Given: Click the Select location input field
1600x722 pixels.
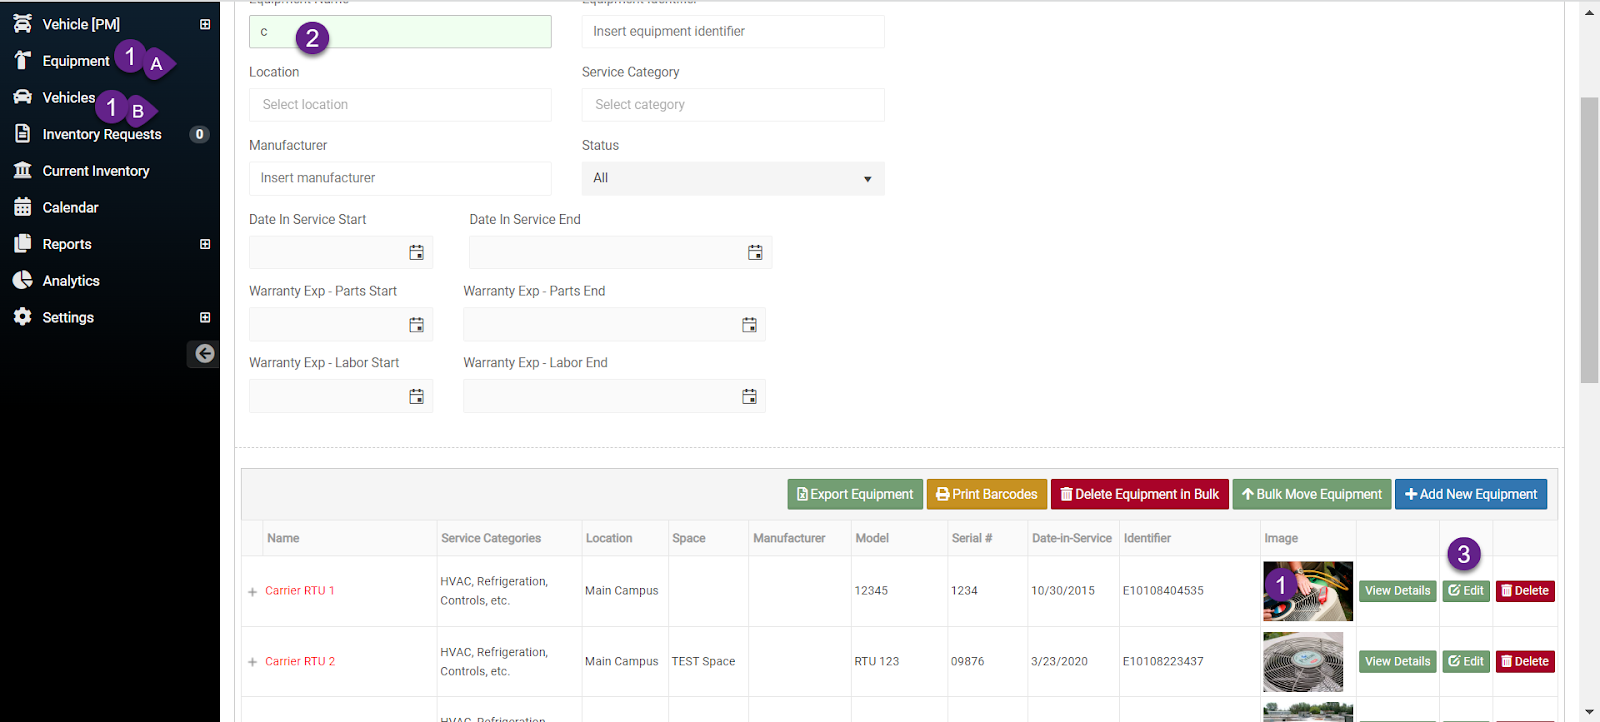Looking at the screenshot, I should (x=399, y=105).
